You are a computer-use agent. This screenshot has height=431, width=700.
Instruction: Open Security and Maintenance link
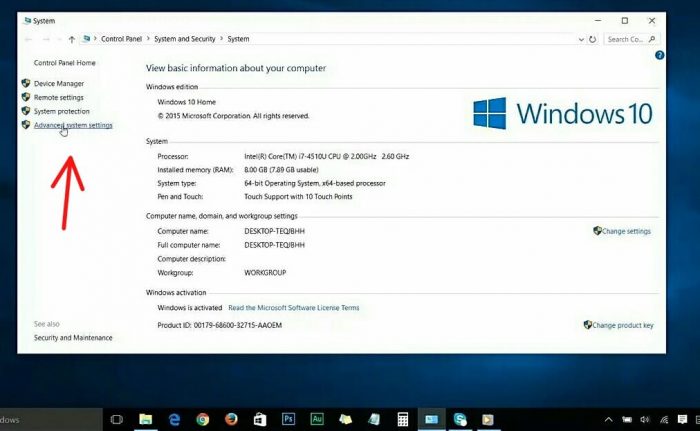click(x=73, y=338)
